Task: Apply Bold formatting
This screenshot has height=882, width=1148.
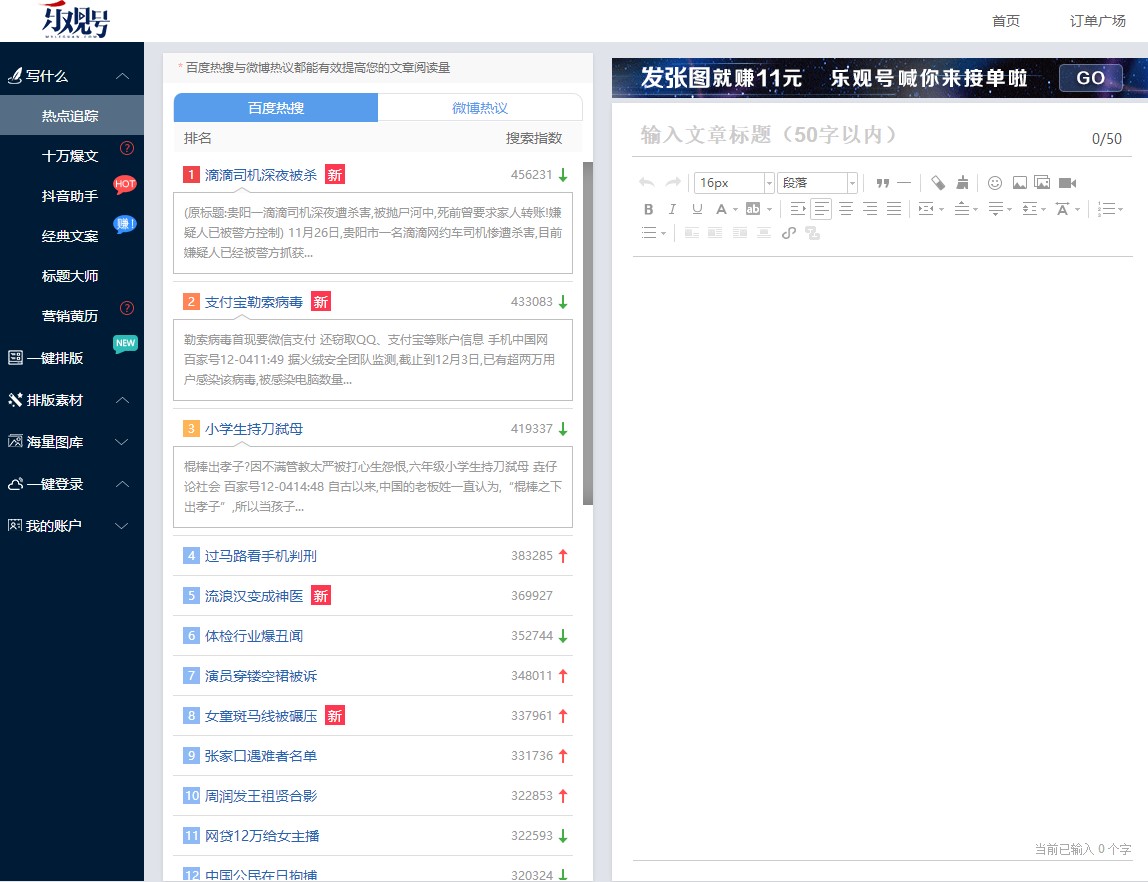Action: [648, 208]
